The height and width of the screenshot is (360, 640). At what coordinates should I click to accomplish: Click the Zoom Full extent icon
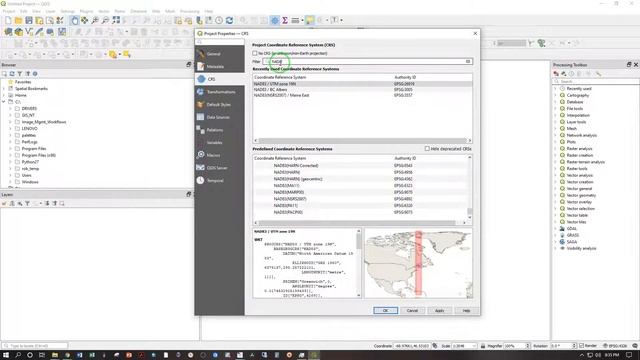pyautogui.click(x=116, y=20)
